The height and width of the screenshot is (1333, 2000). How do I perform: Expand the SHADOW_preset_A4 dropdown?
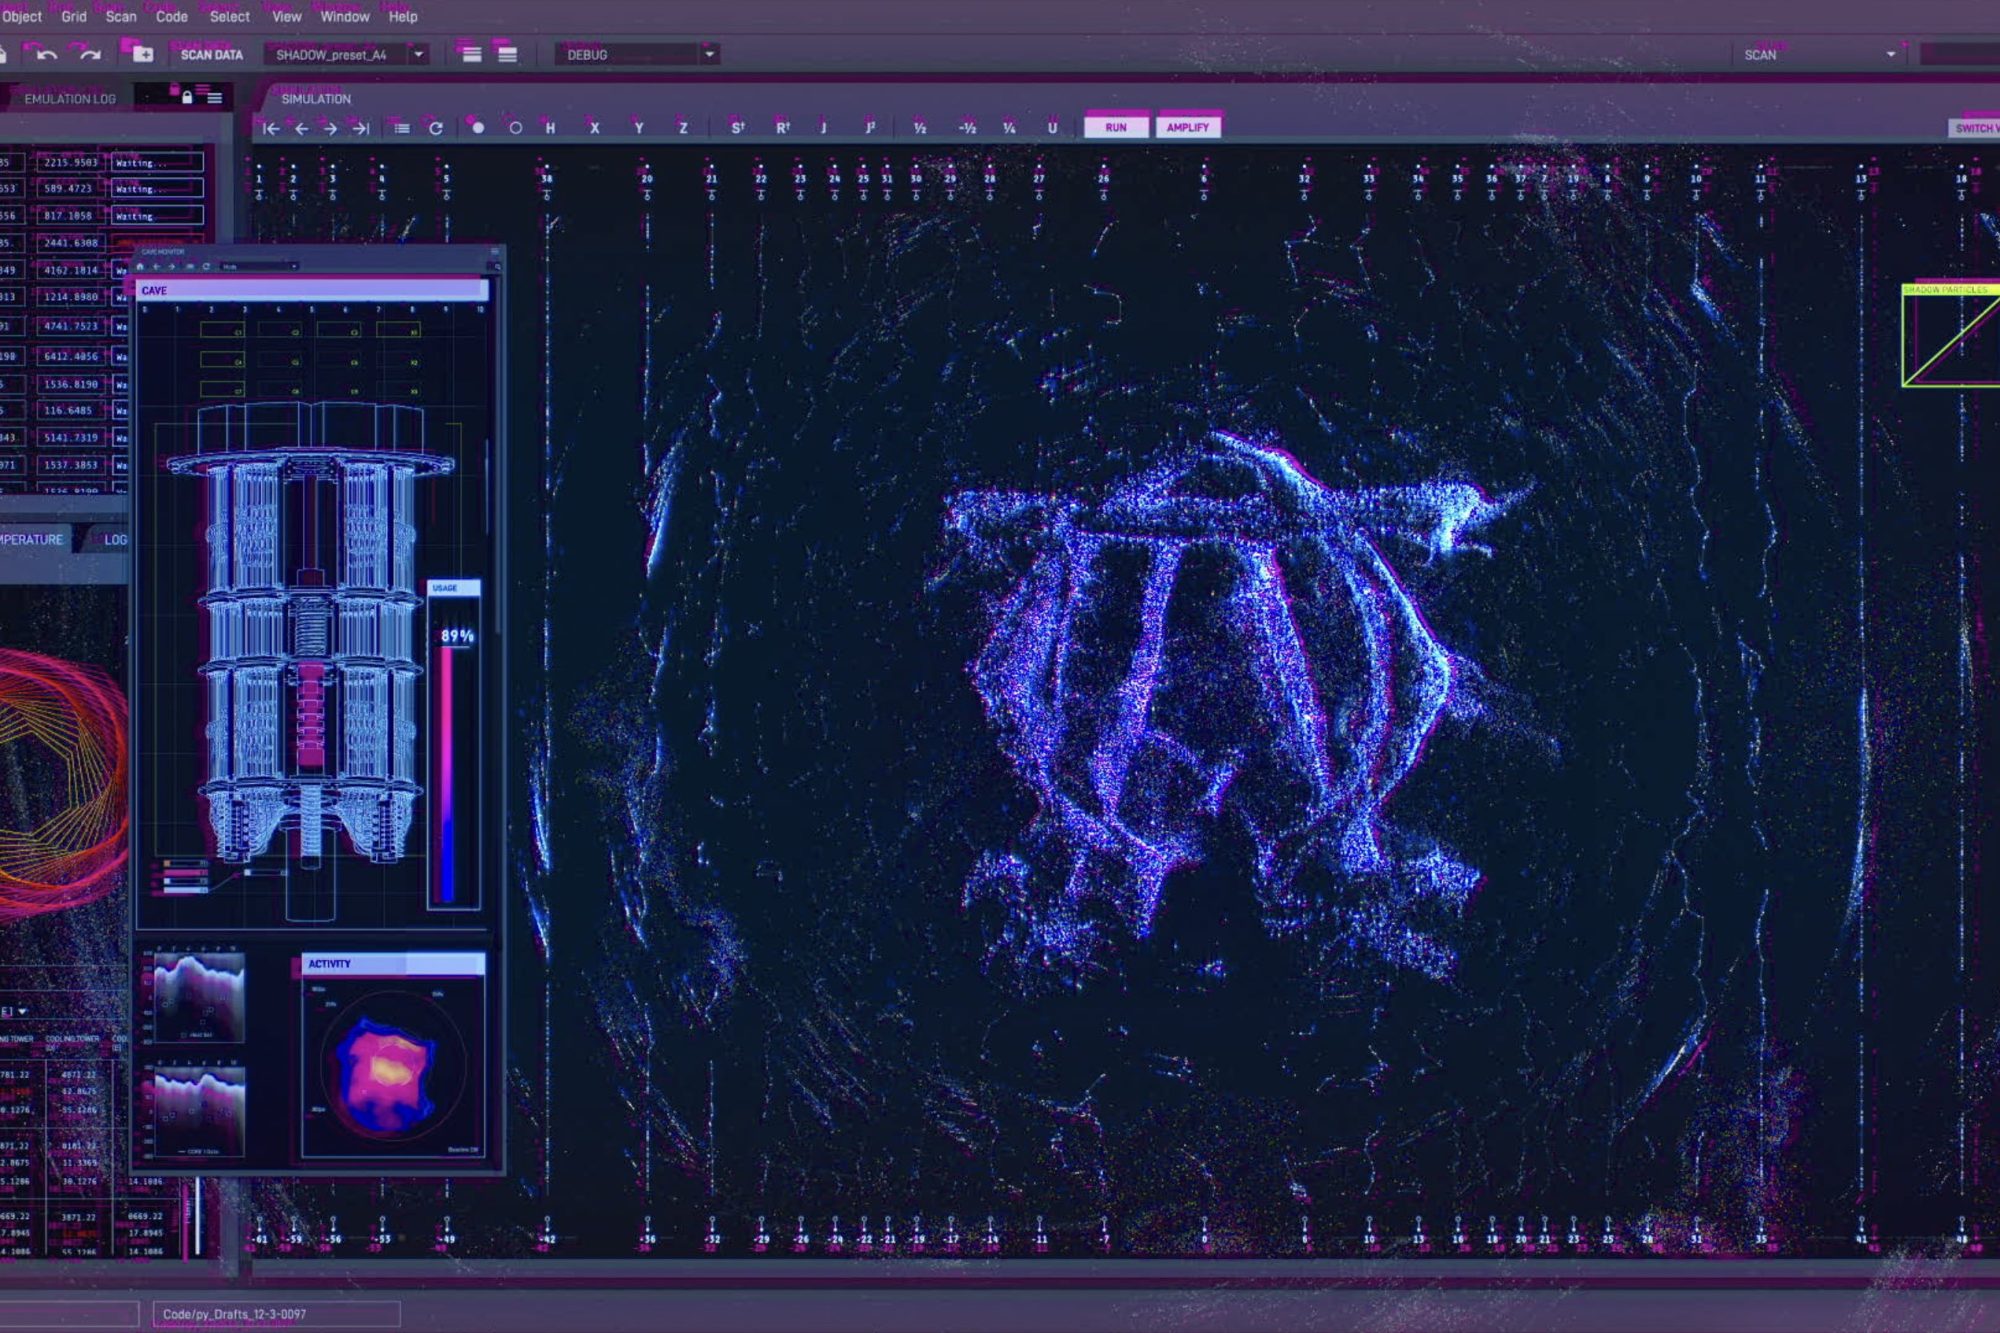419,55
